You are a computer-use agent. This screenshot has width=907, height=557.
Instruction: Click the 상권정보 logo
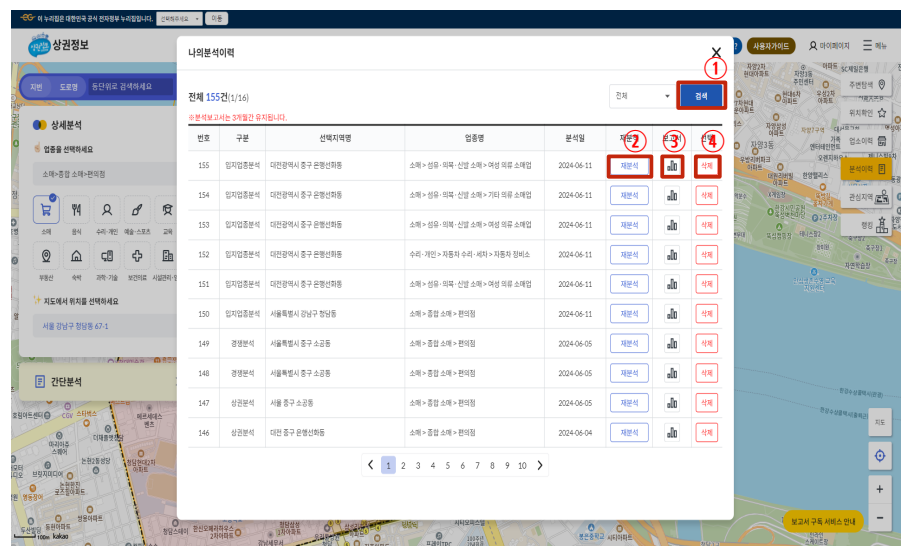click(59, 45)
